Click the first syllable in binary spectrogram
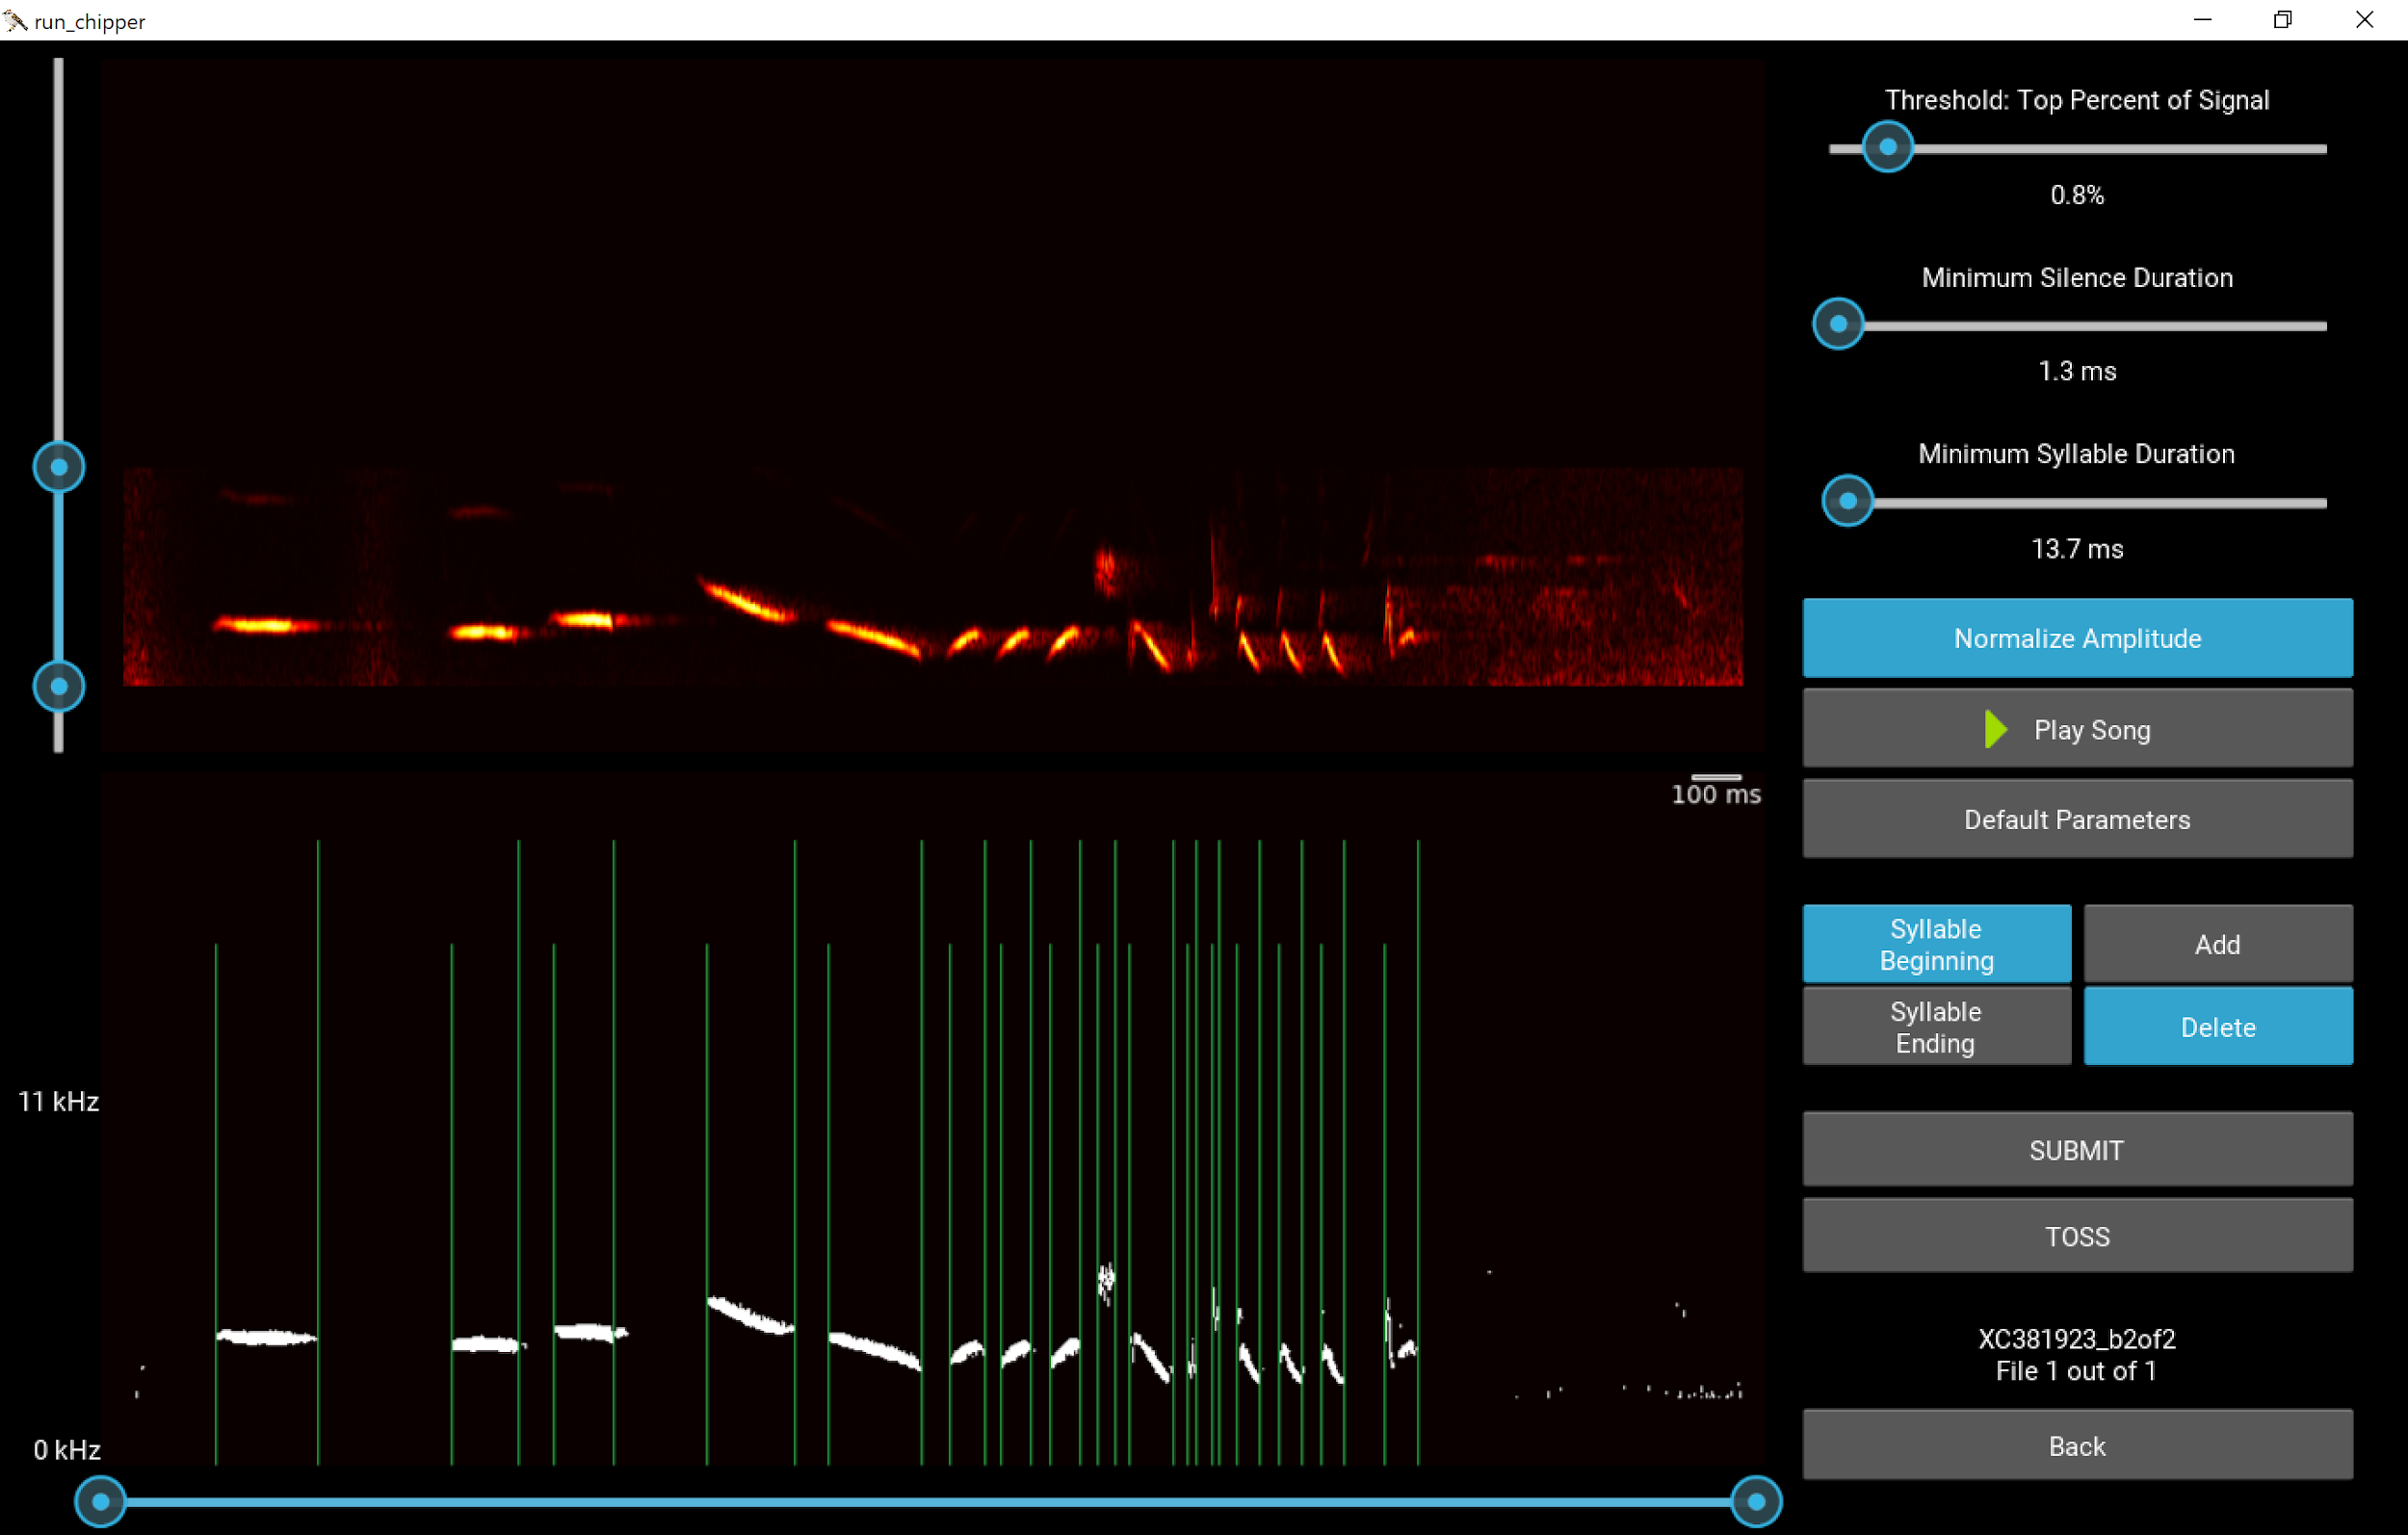 point(265,1337)
